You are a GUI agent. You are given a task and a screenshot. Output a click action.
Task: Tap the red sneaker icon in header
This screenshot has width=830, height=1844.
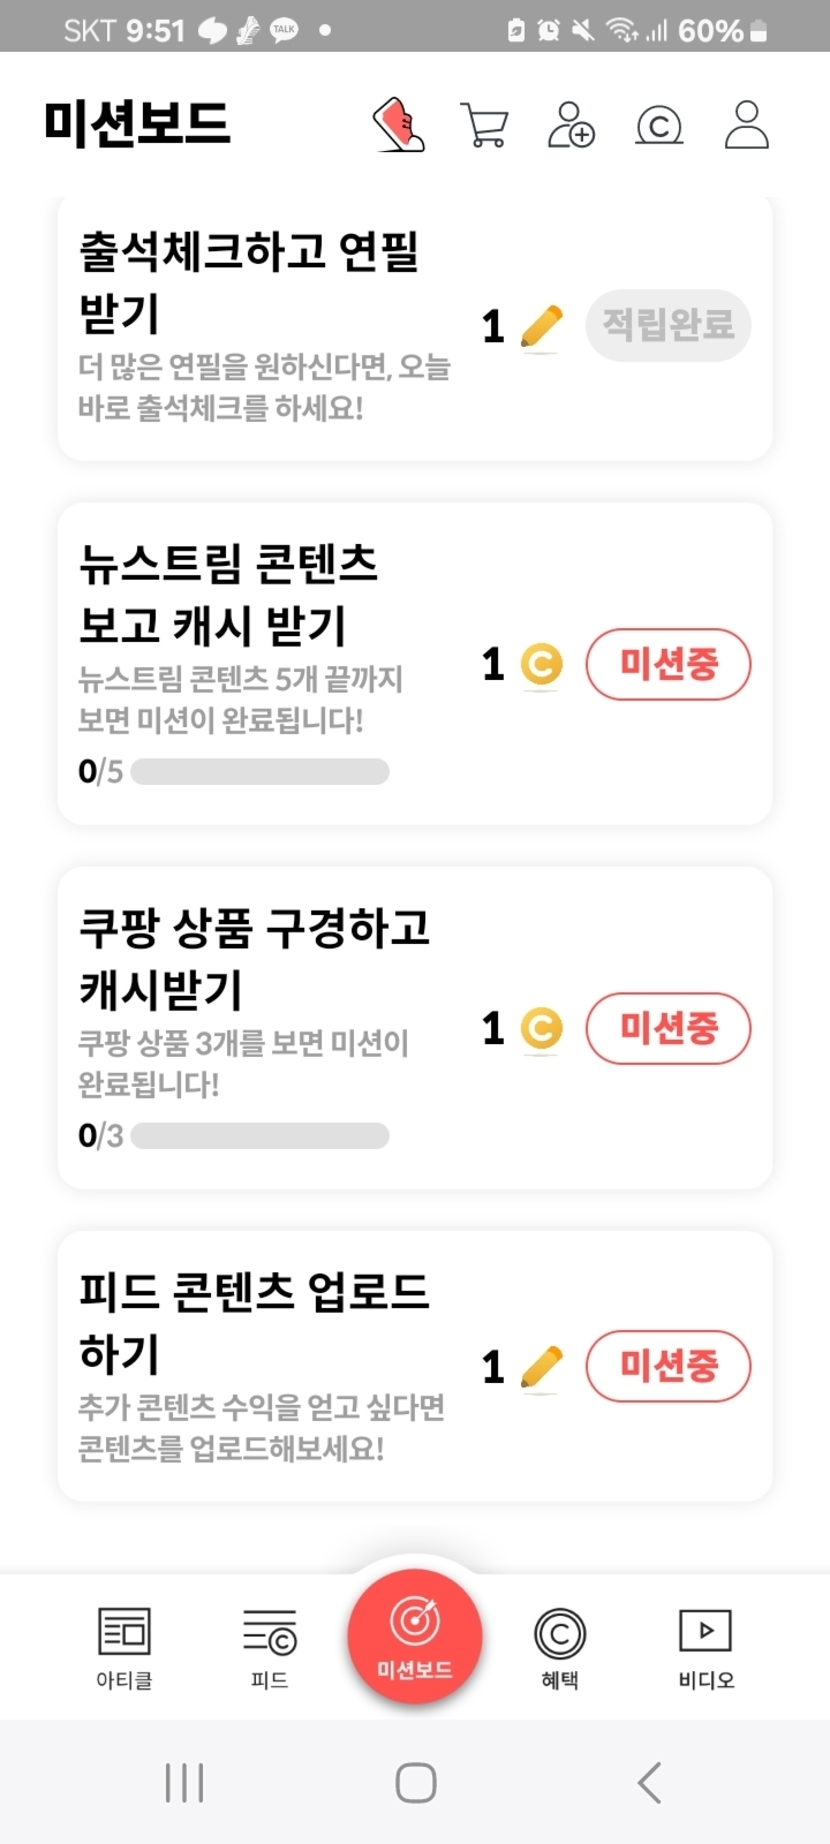point(399,125)
